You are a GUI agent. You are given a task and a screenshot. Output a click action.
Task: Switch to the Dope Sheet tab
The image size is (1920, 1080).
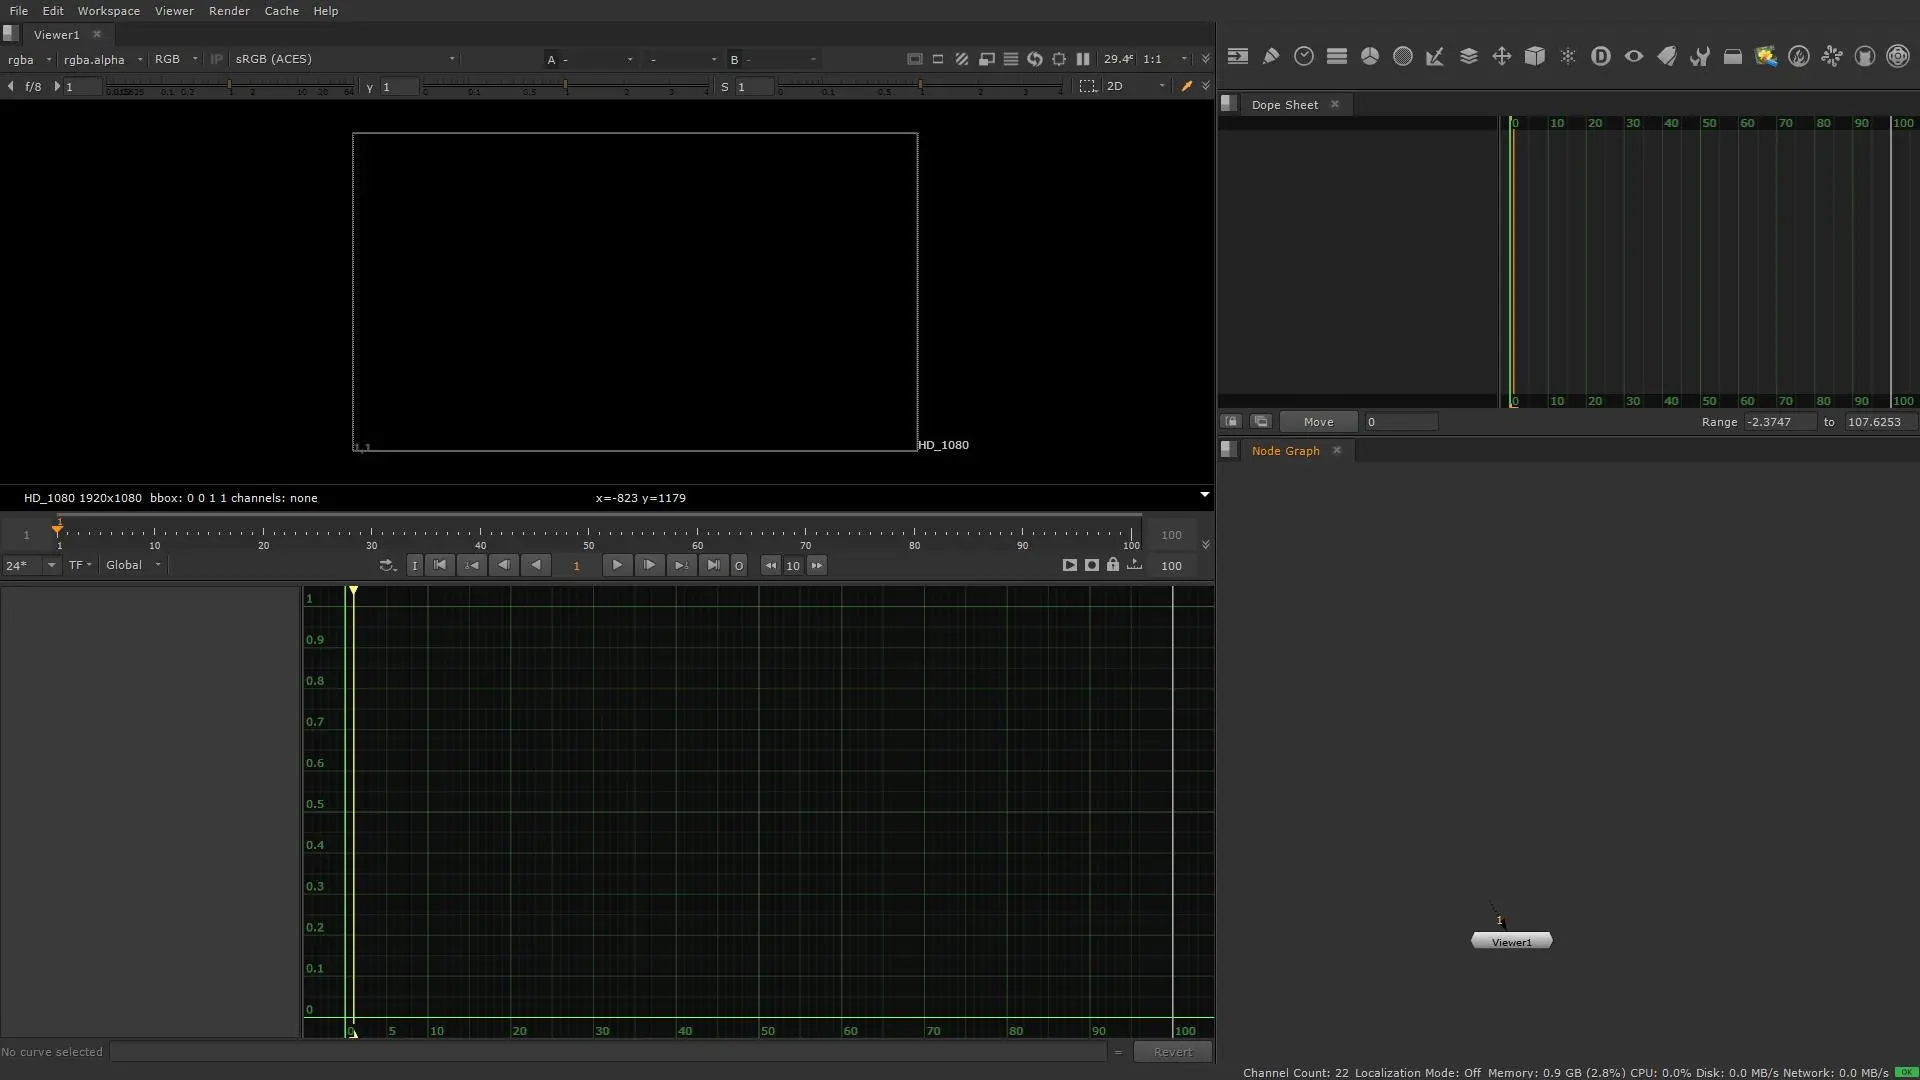pos(1284,105)
